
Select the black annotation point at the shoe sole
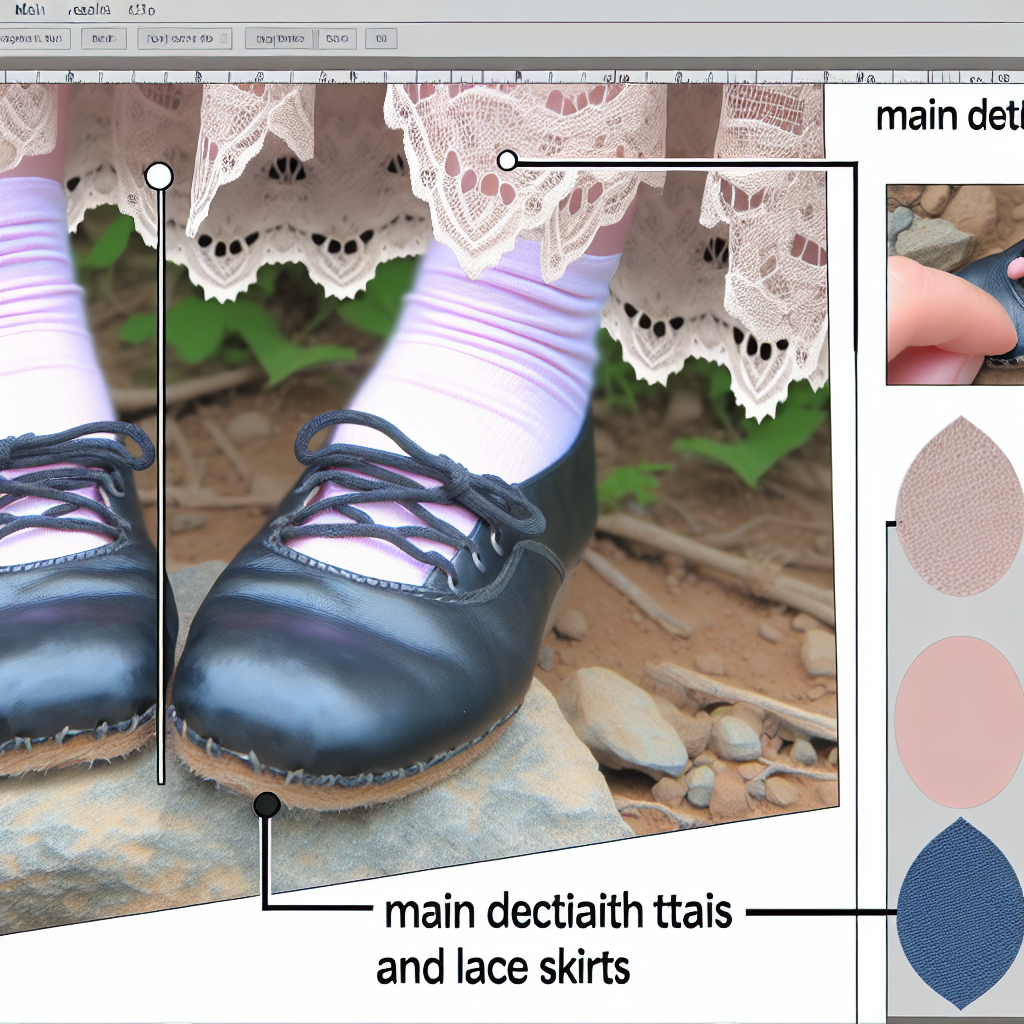pyautogui.click(x=266, y=804)
